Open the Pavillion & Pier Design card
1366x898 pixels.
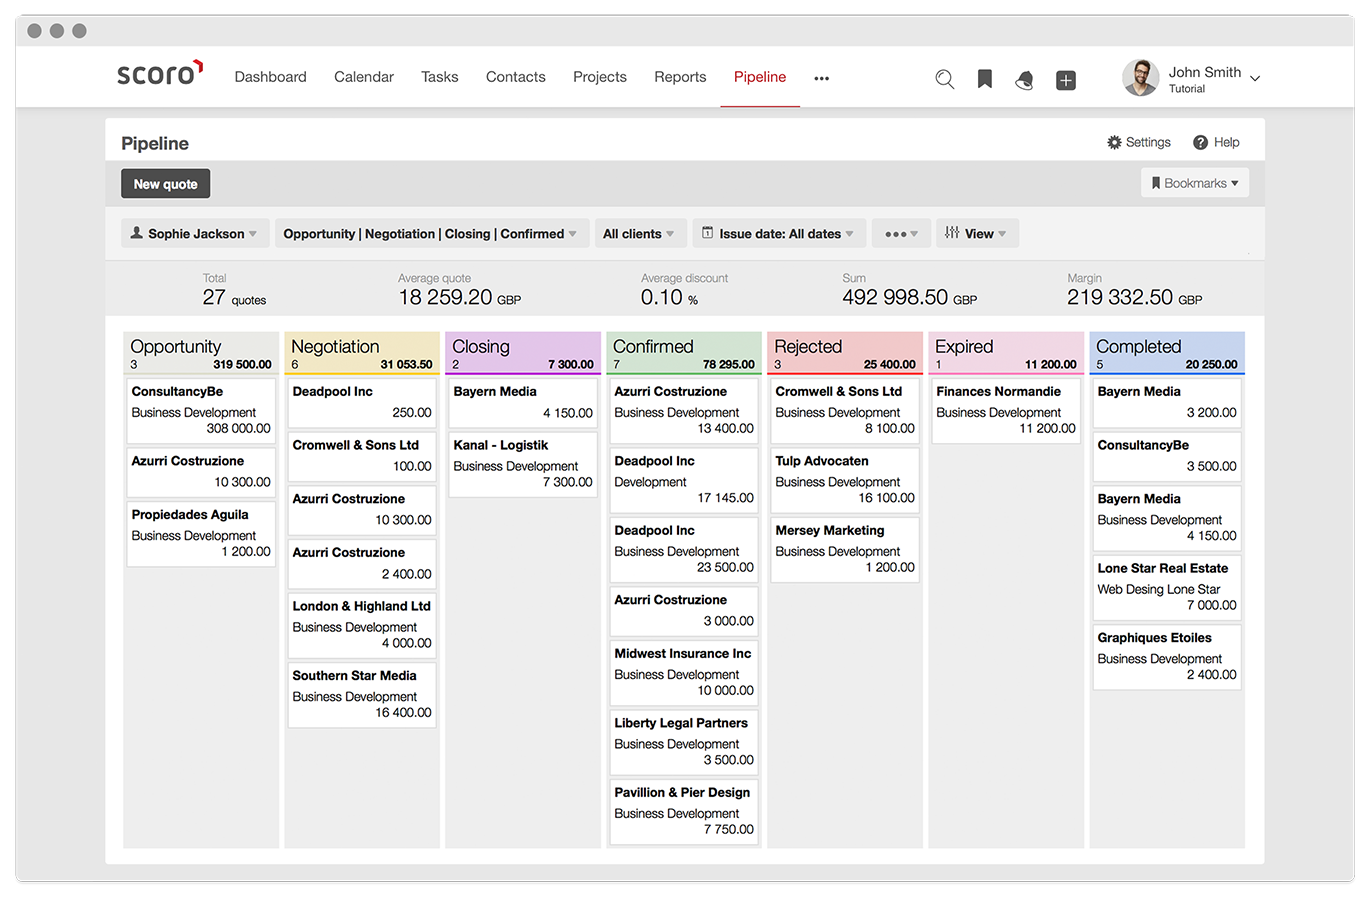684,811
